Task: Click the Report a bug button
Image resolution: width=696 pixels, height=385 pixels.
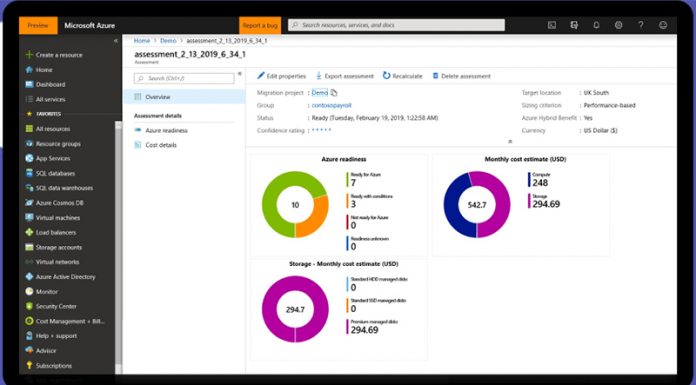Action: point(260,25)
